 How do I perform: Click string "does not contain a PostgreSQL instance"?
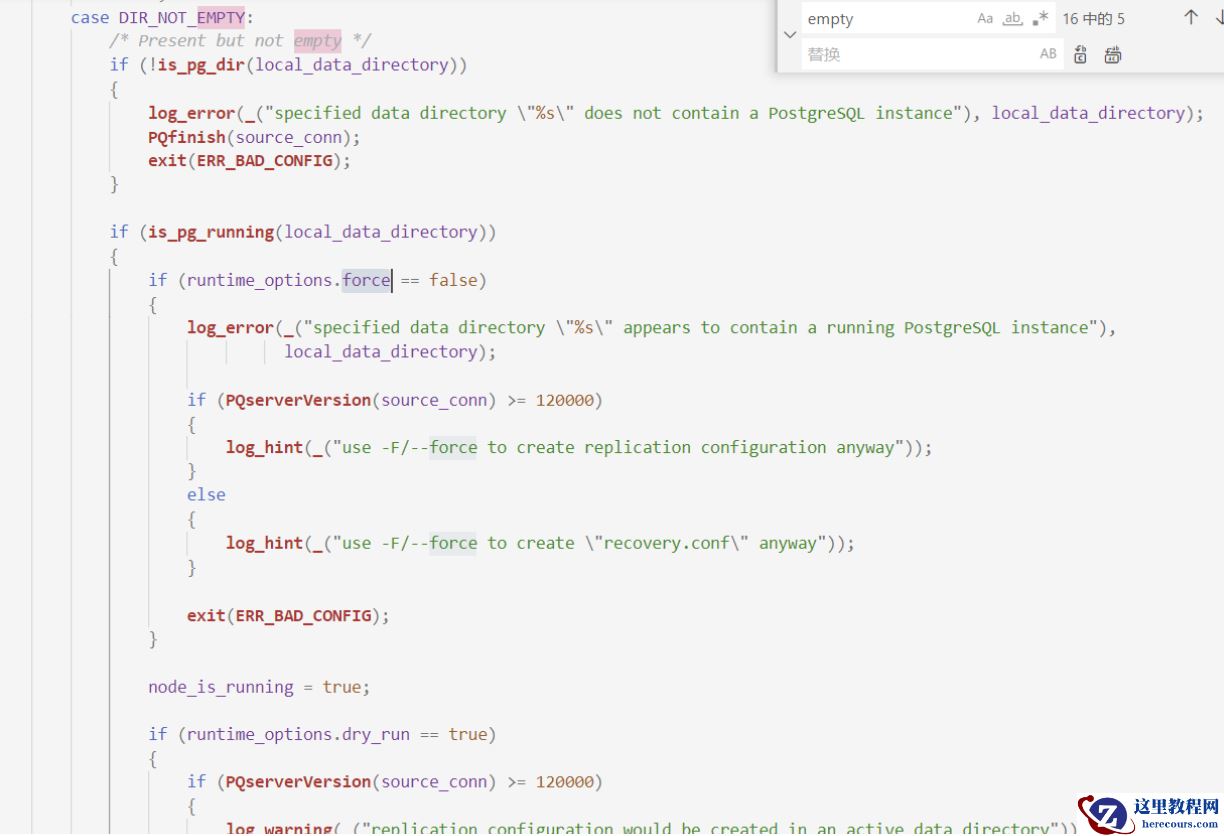click(x=769, y=113)
